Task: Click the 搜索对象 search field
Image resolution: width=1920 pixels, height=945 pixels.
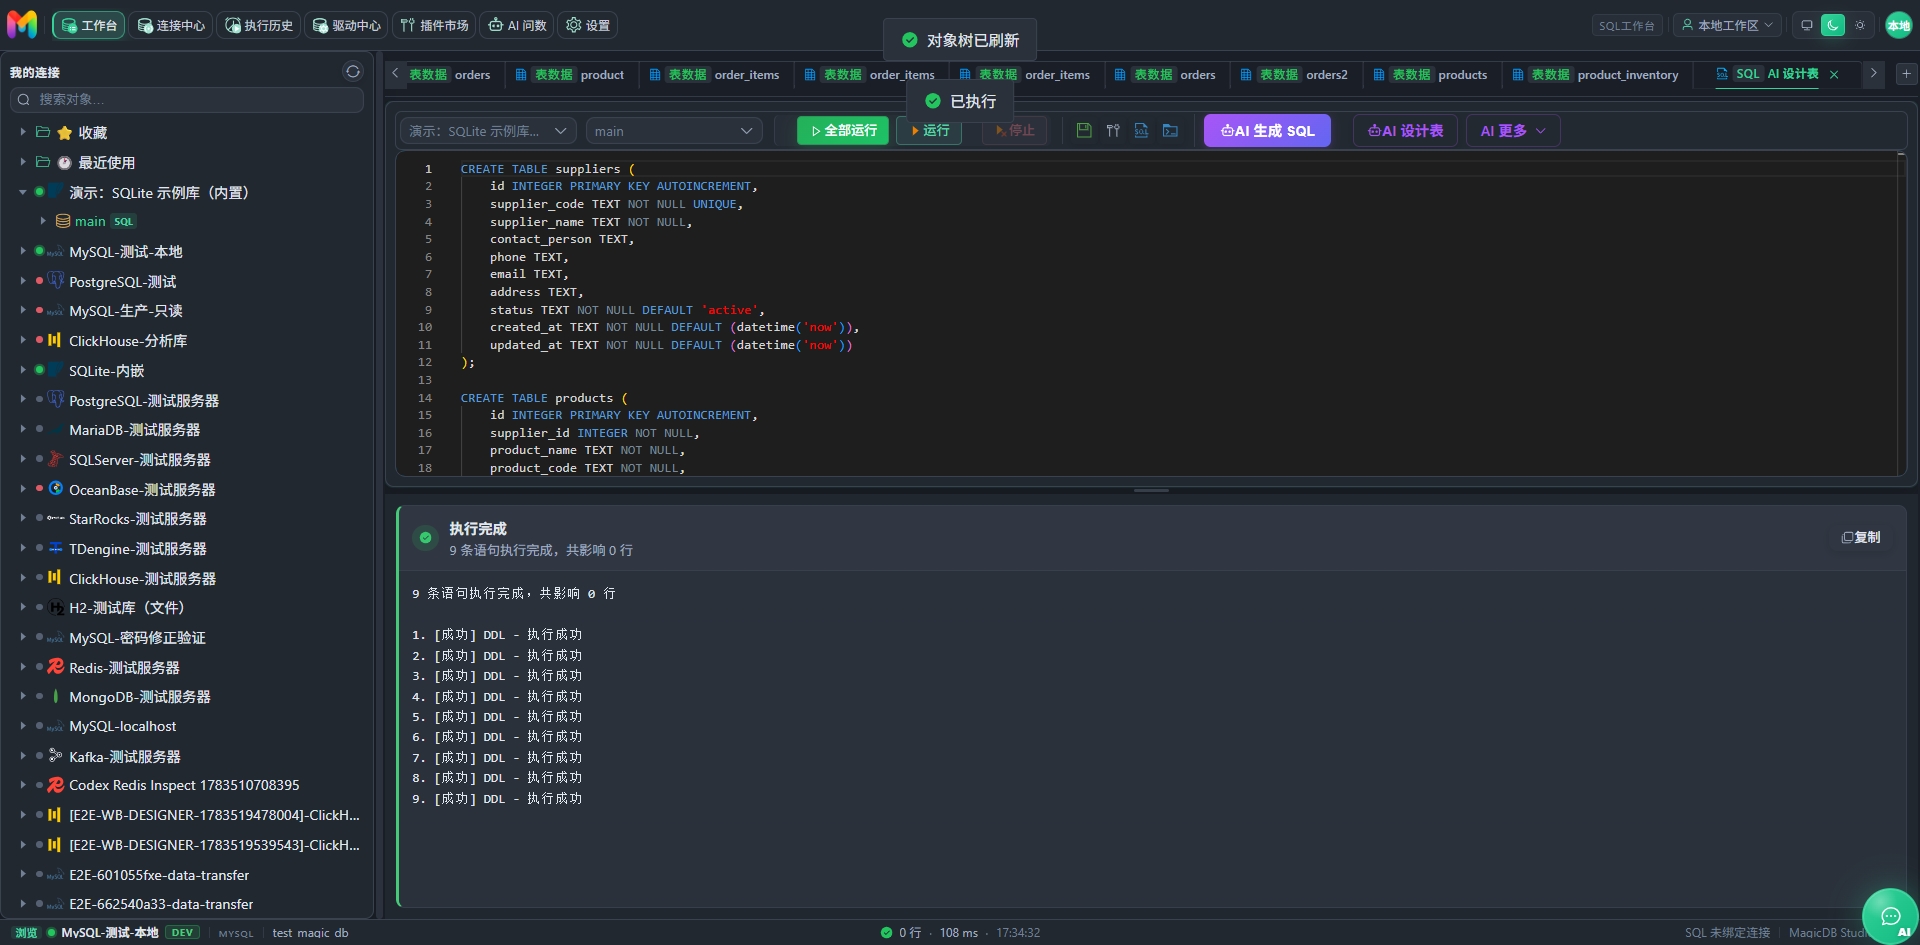Action: [187, 99]
